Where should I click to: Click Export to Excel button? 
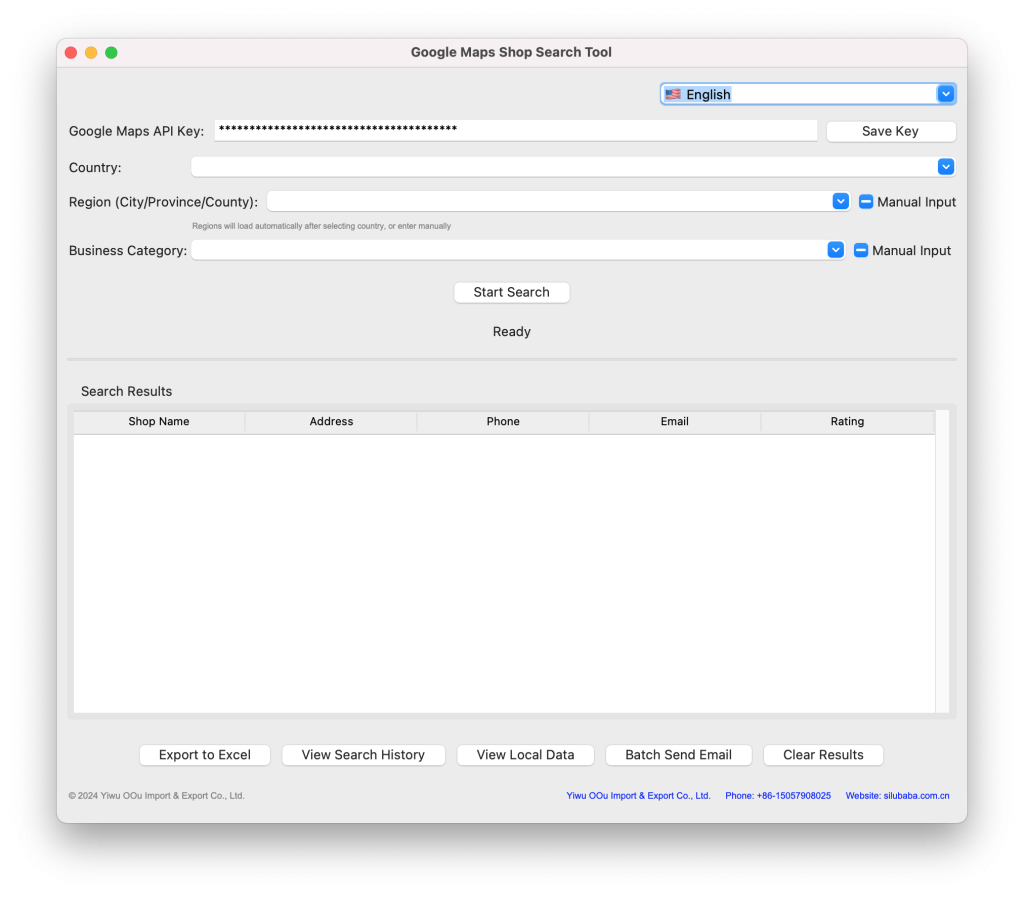(x=205, y=755)
